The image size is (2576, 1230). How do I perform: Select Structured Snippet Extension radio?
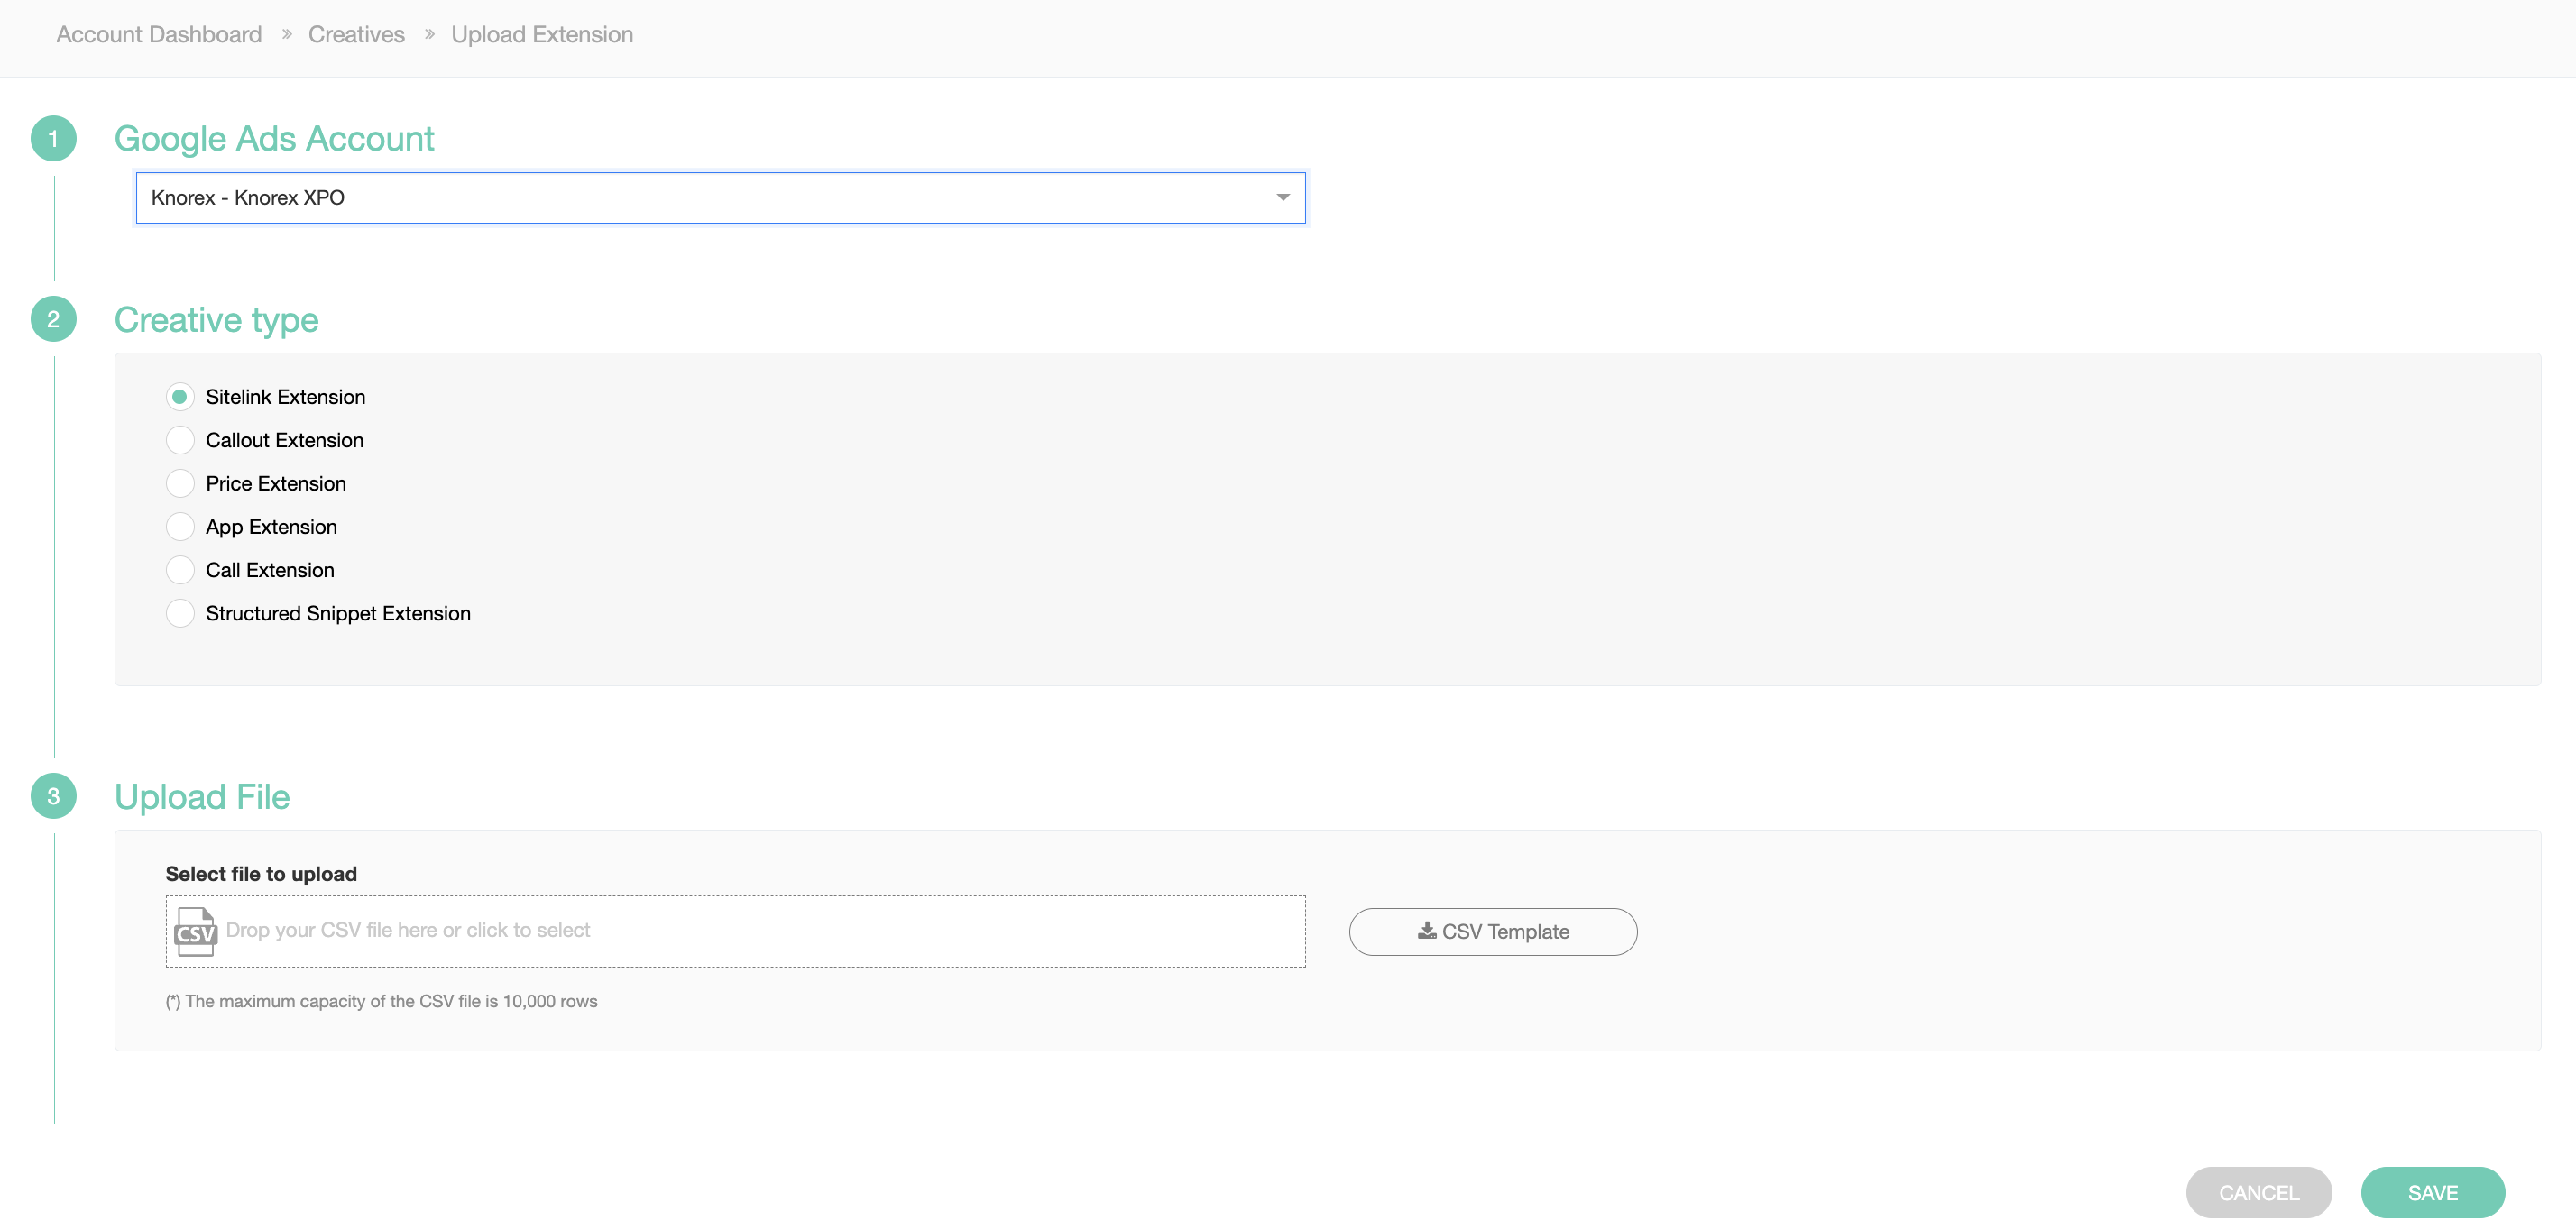[x=180, y=613]
